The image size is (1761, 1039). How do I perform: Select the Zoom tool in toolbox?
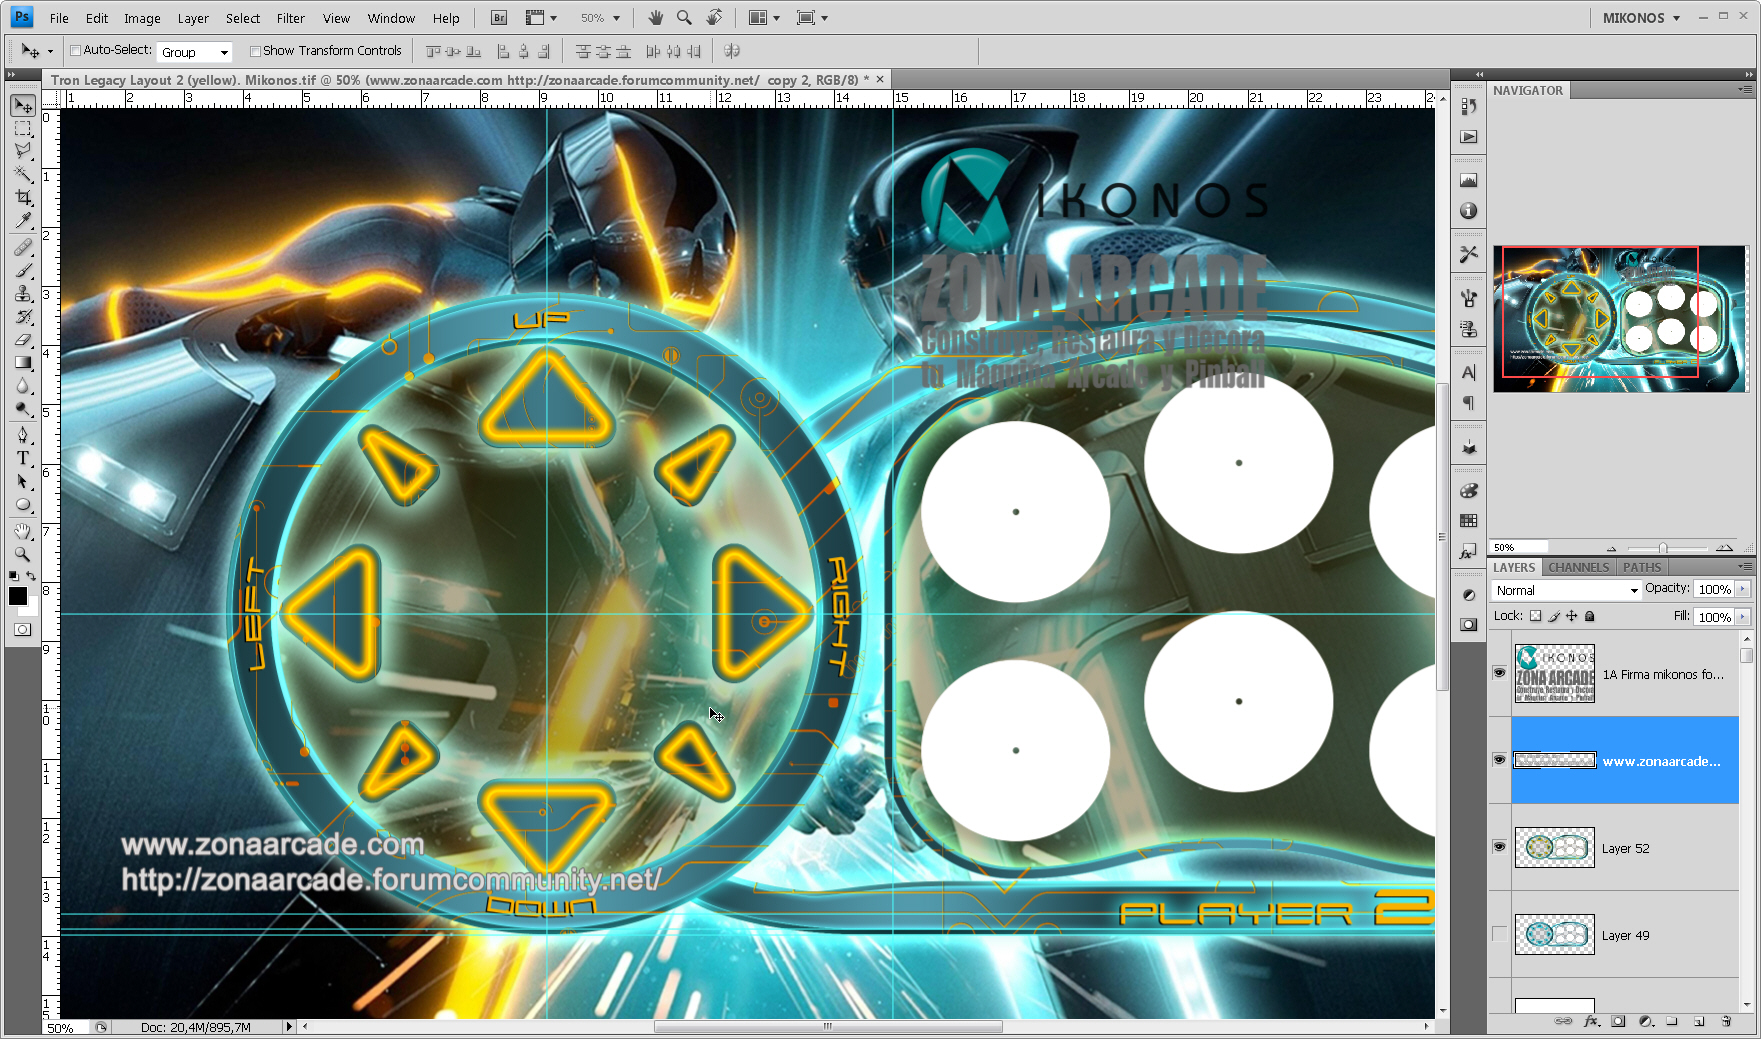[x=23, y=553]
